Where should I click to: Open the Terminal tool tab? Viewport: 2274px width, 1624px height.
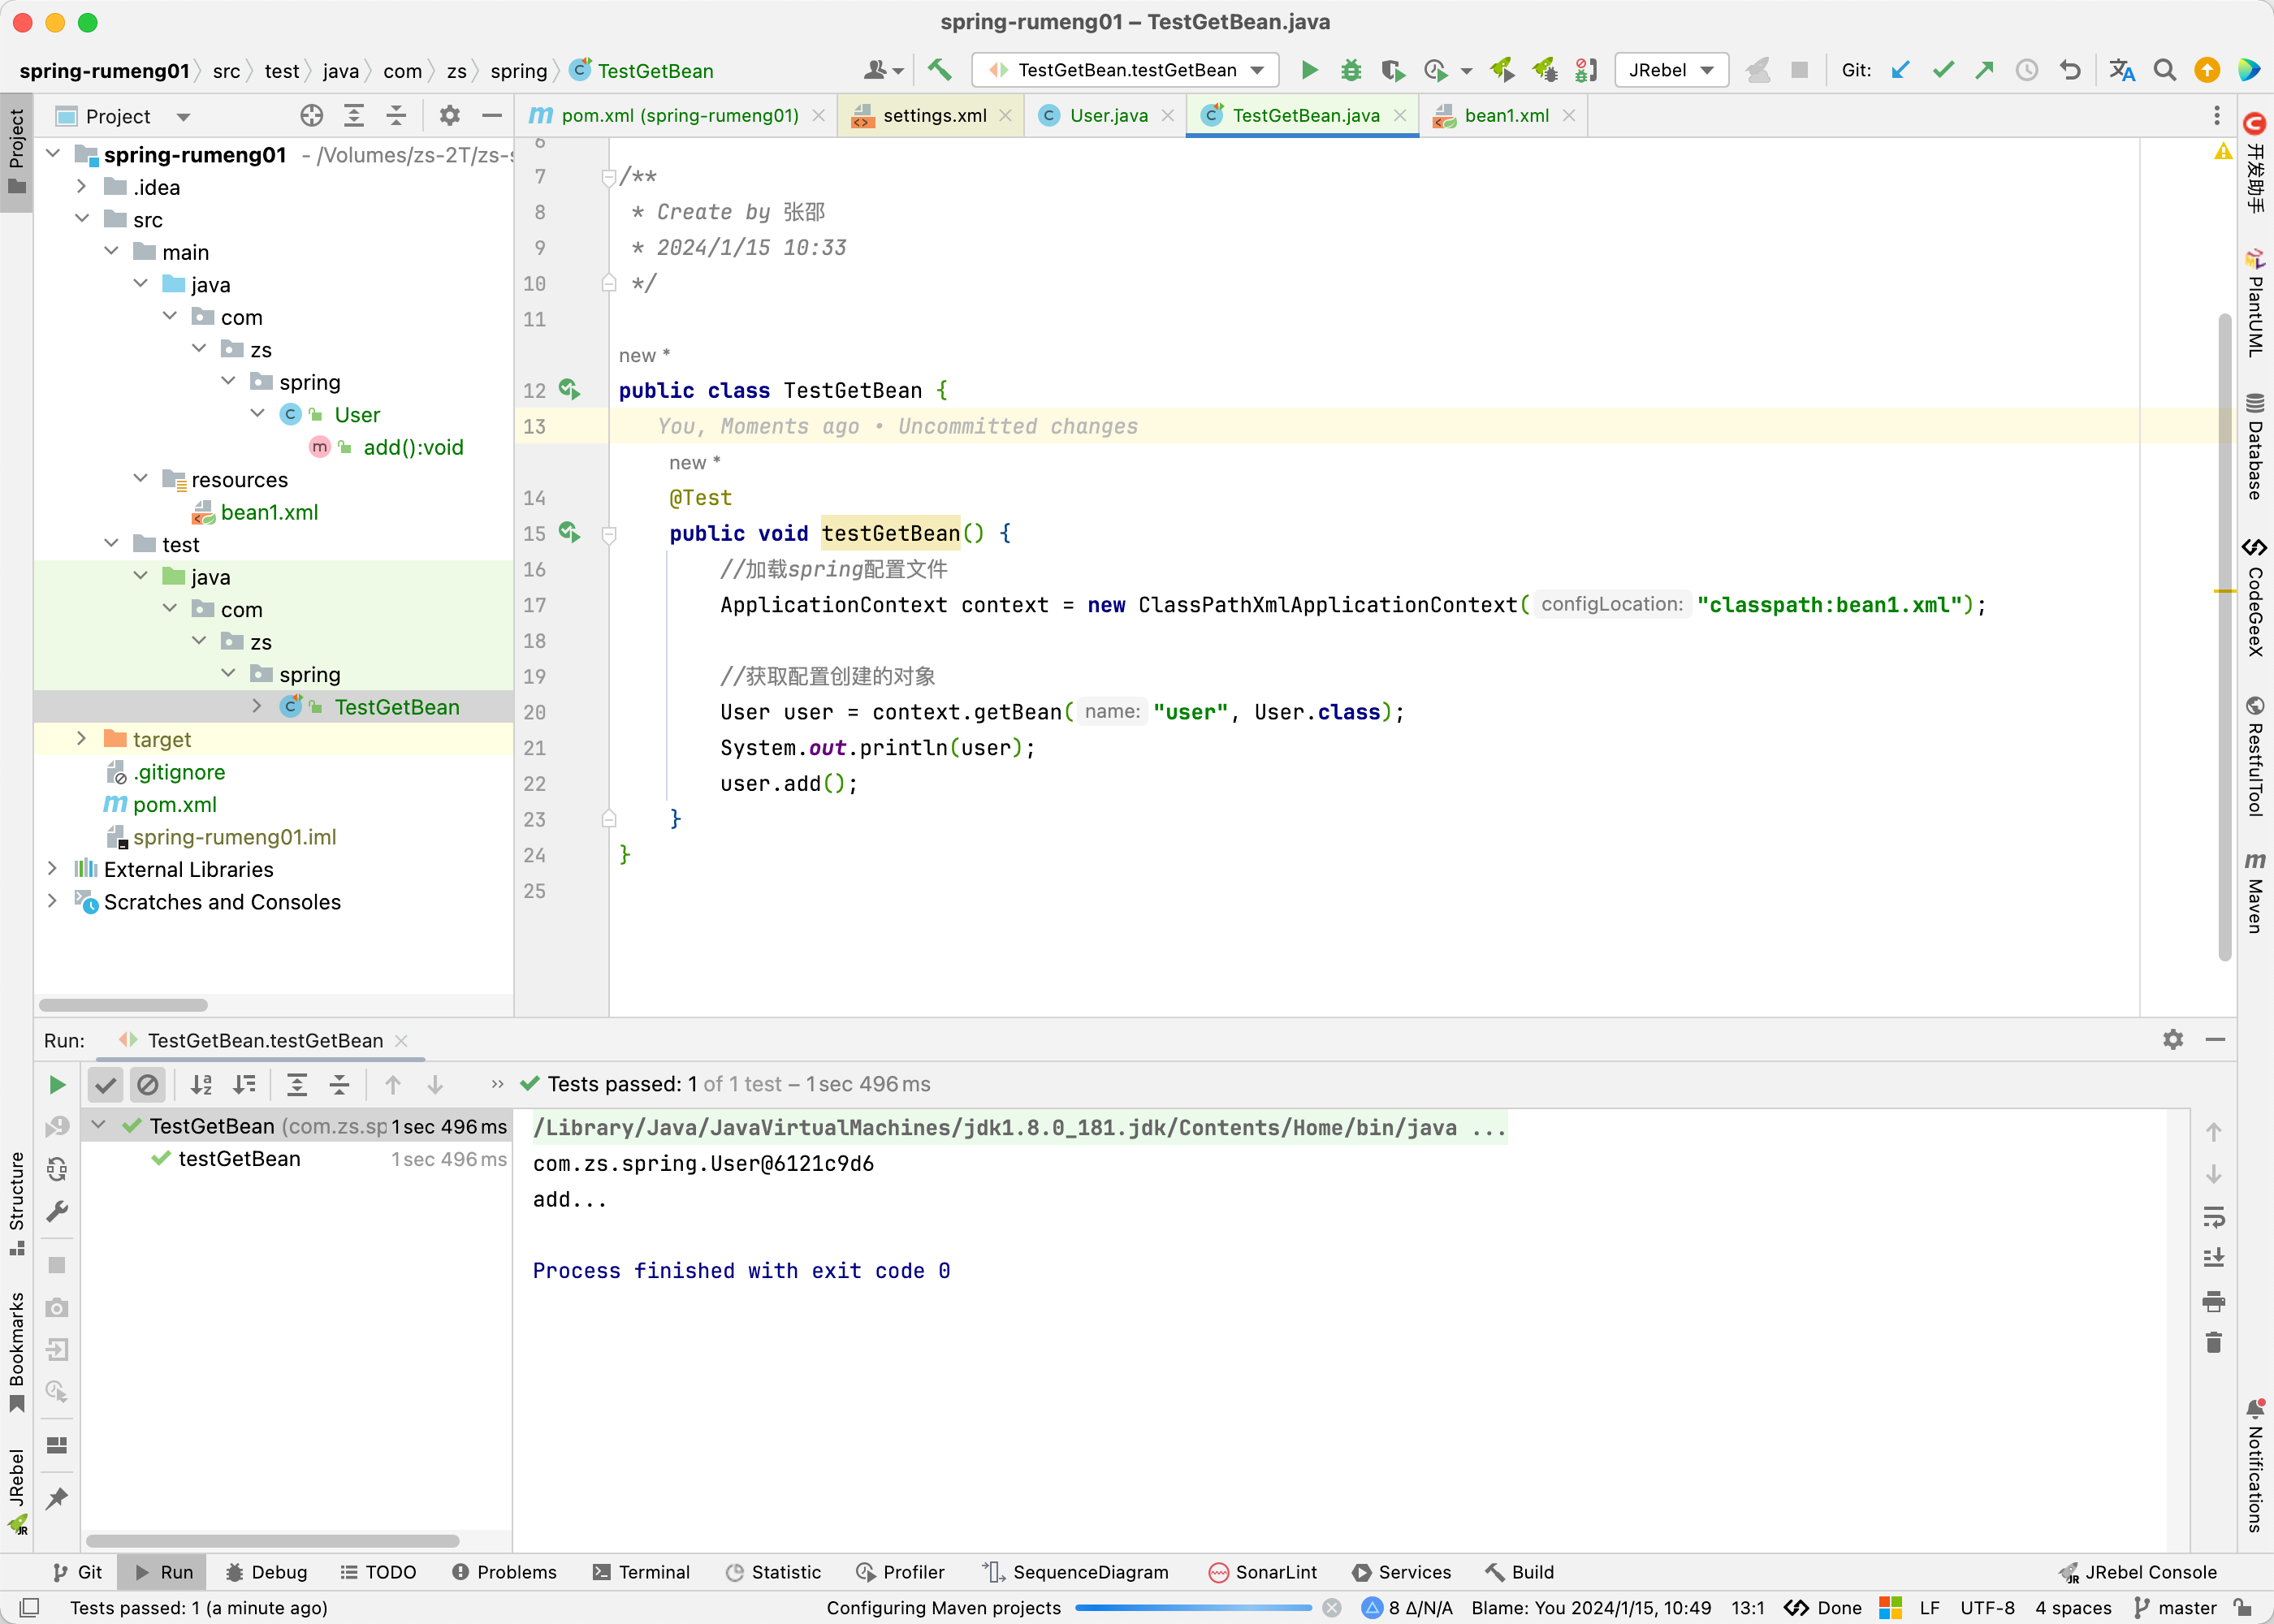[x=641, y=1572]
